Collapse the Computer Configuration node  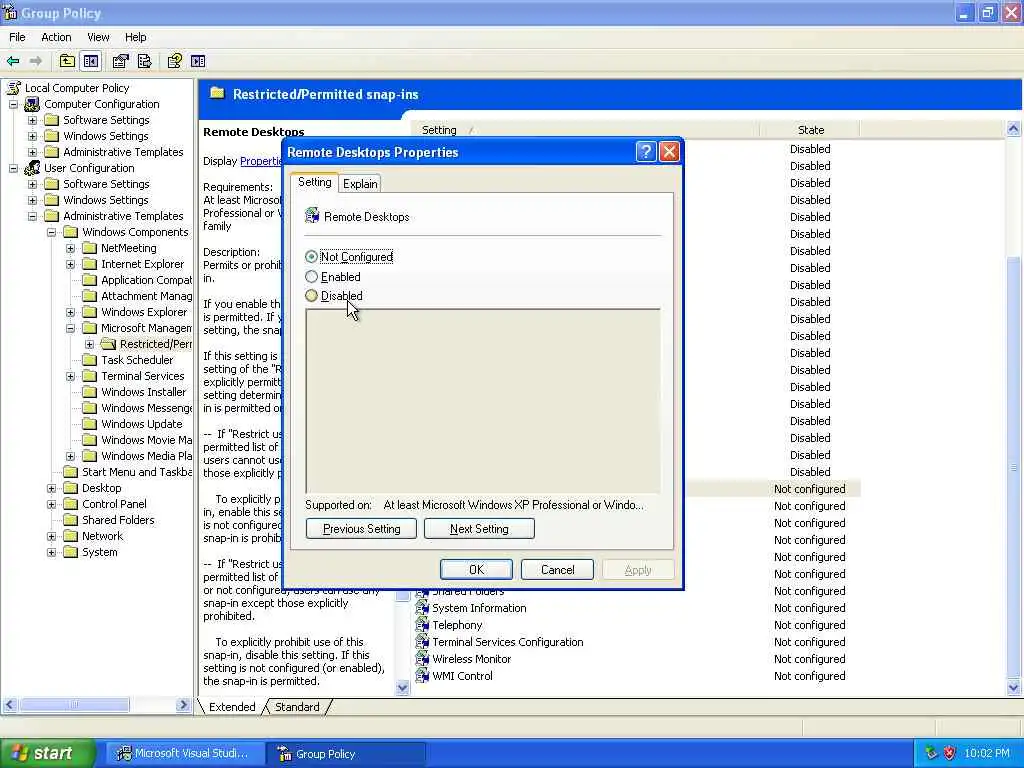14,104
